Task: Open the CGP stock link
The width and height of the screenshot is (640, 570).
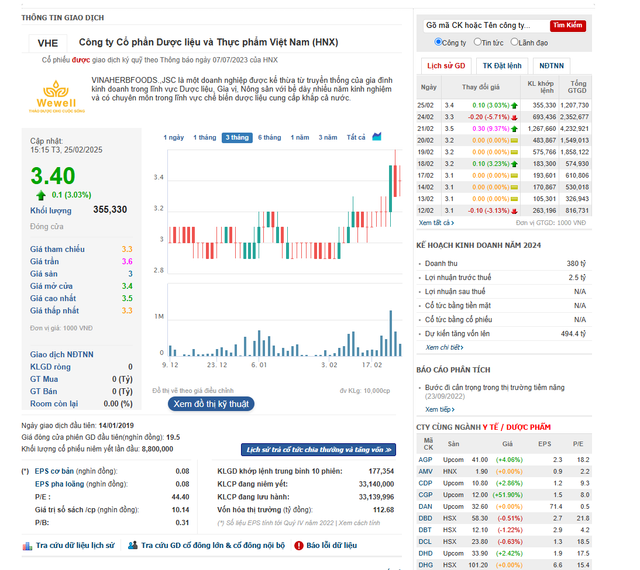Action: click(425, 495)
